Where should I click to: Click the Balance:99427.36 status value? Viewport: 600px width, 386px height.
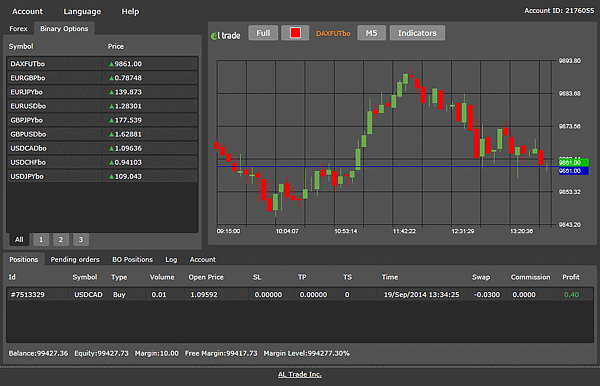[x=38, y=353]
